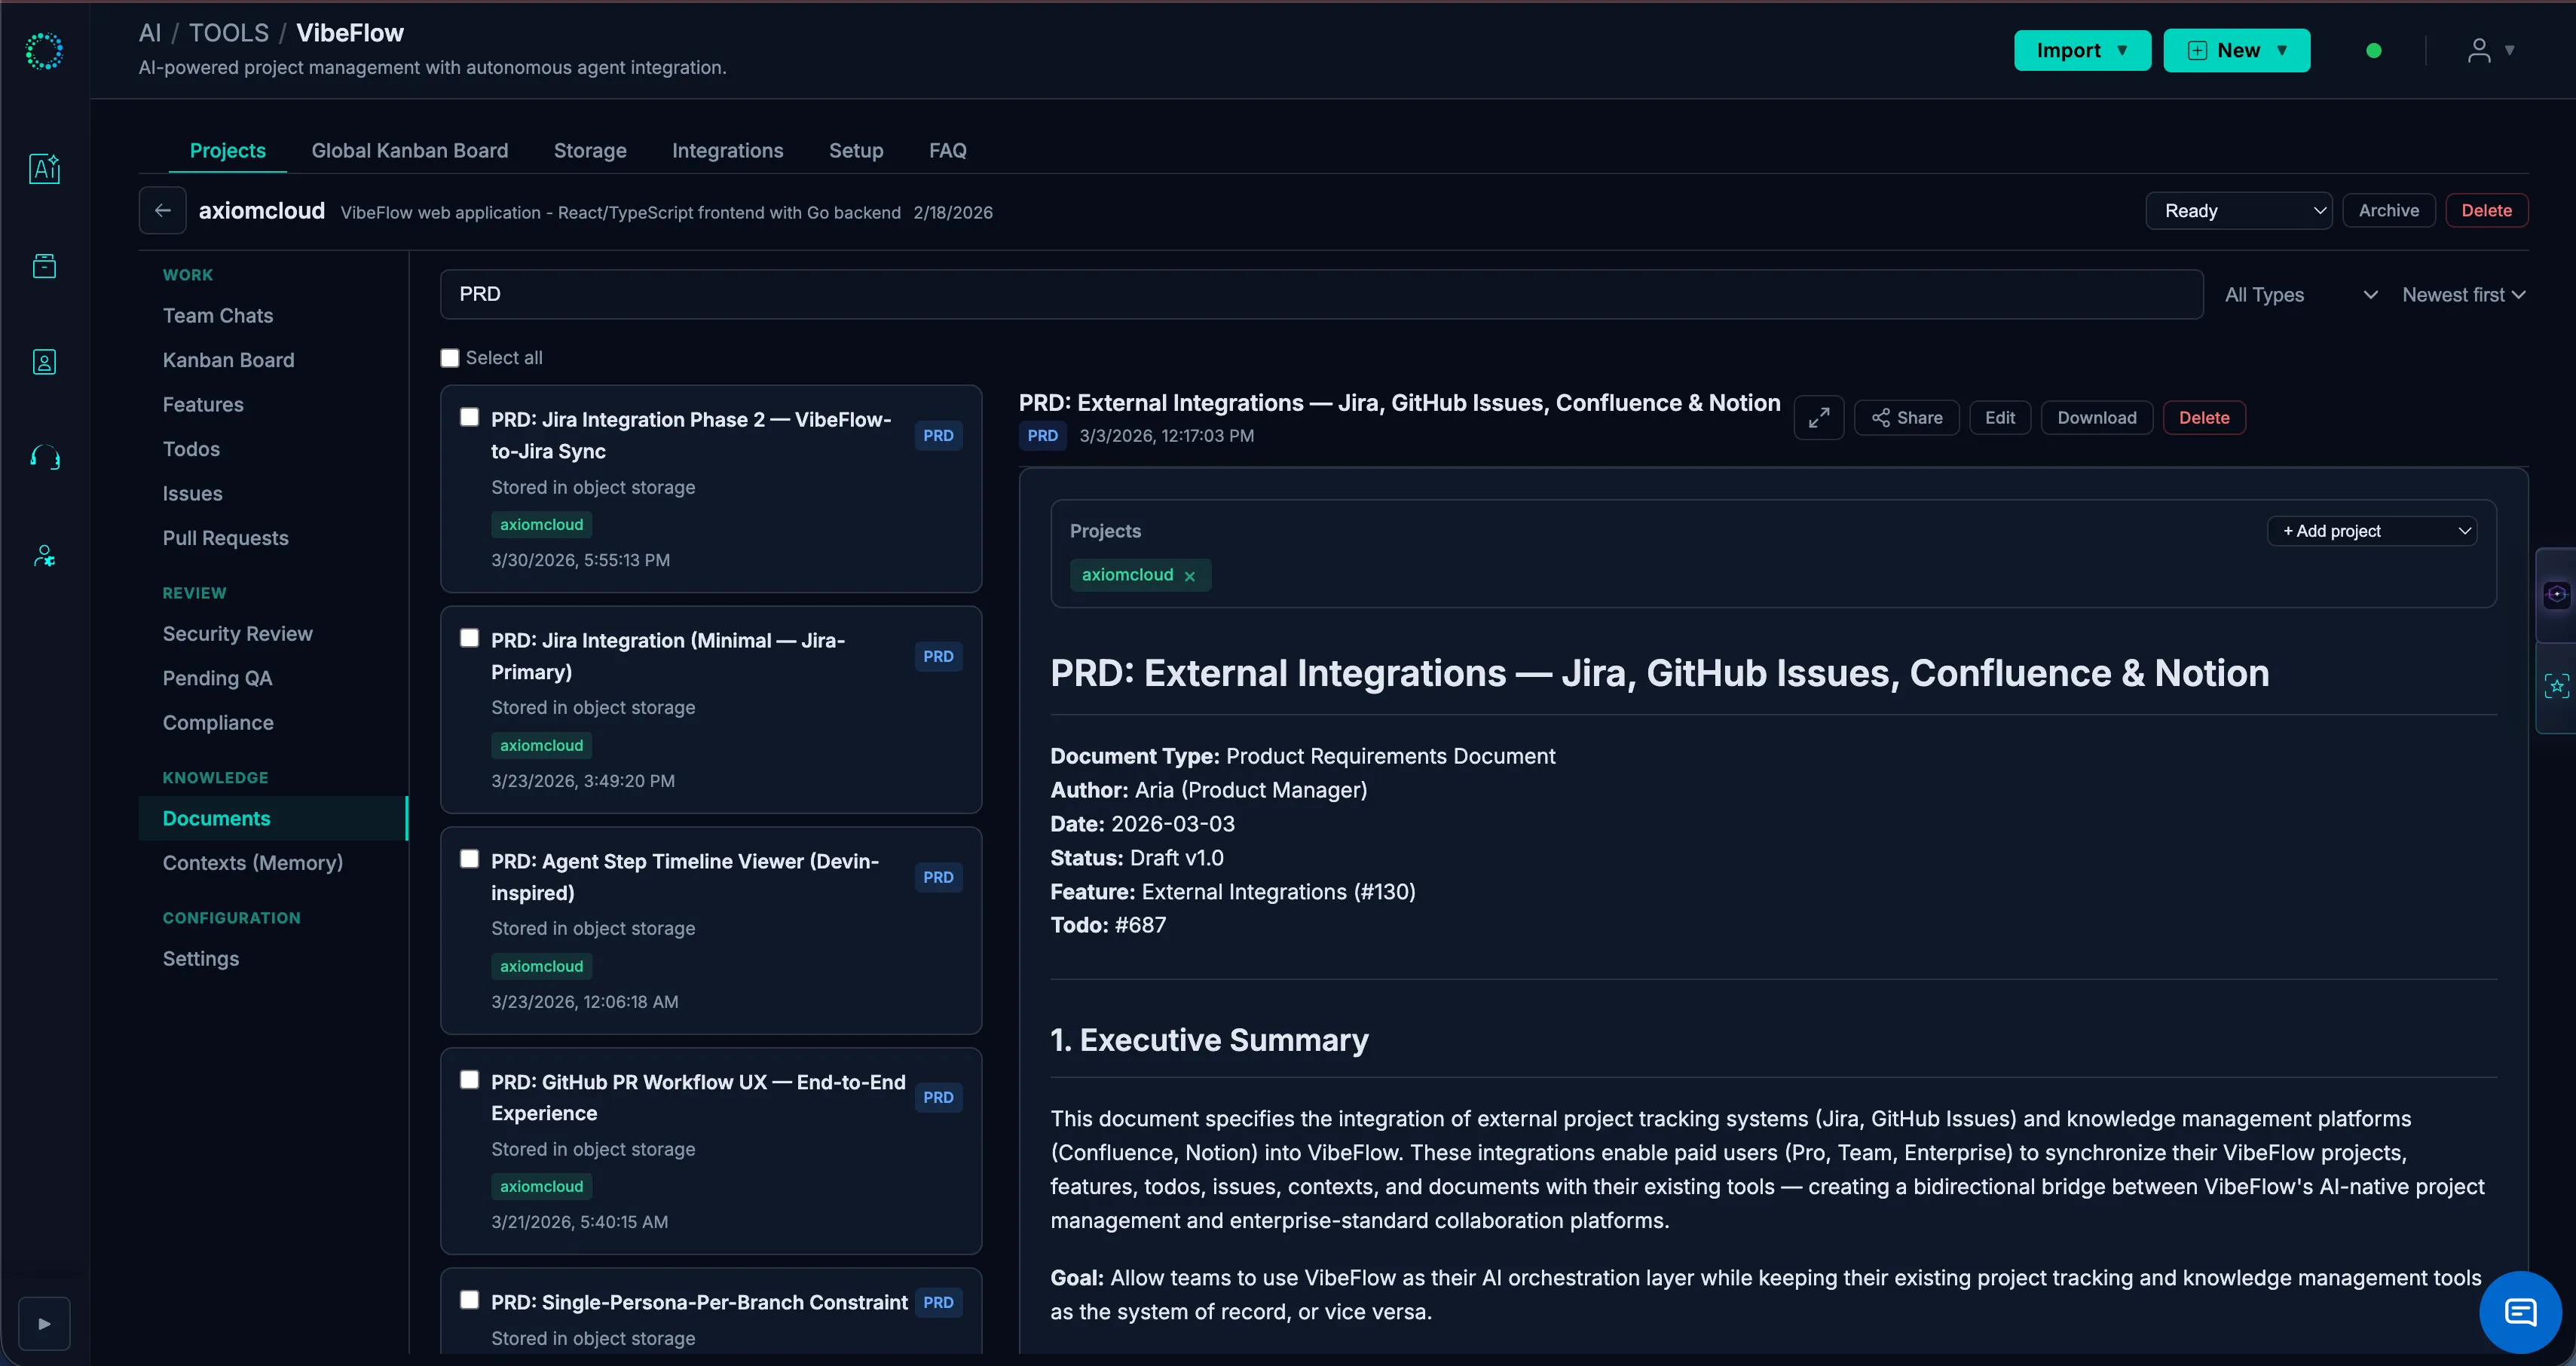Switch to the Global Kanban Board tab
Viewport: 2576px width, 1366px height.
(x=410, y=151)
